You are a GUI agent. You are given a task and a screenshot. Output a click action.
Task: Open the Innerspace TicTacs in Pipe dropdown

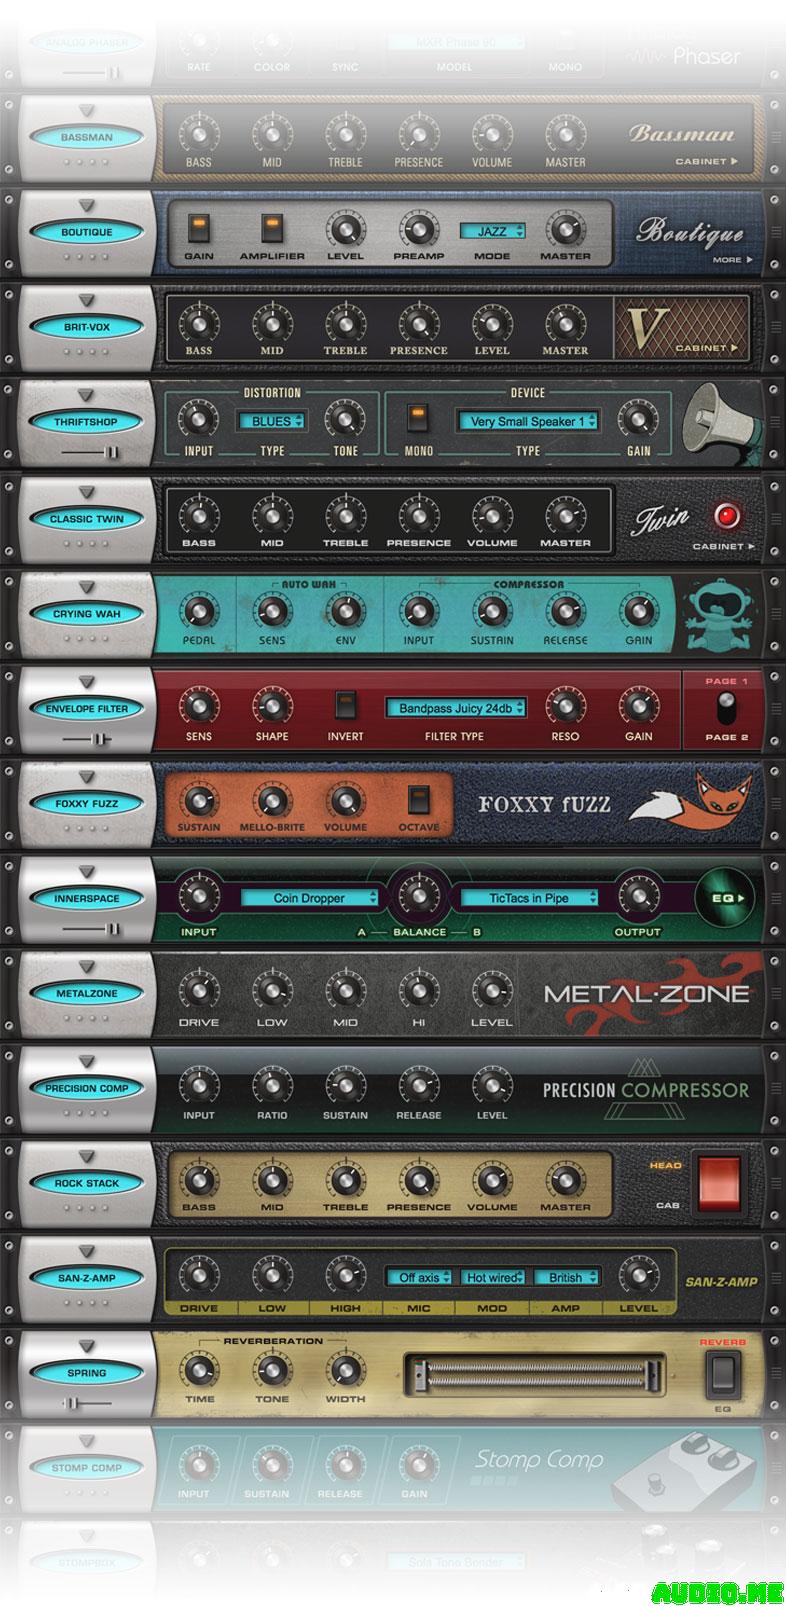(529, 898)
